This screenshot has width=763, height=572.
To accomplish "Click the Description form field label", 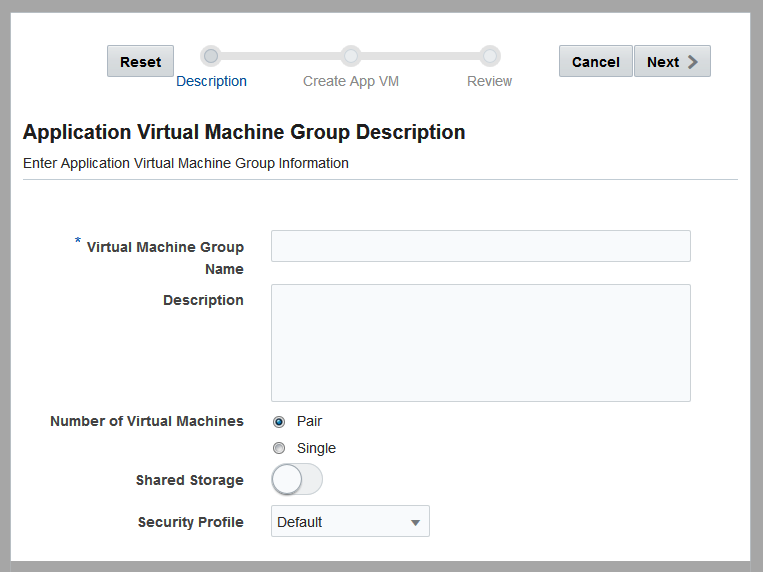I will pyautogui.click(x=203, y=300).
